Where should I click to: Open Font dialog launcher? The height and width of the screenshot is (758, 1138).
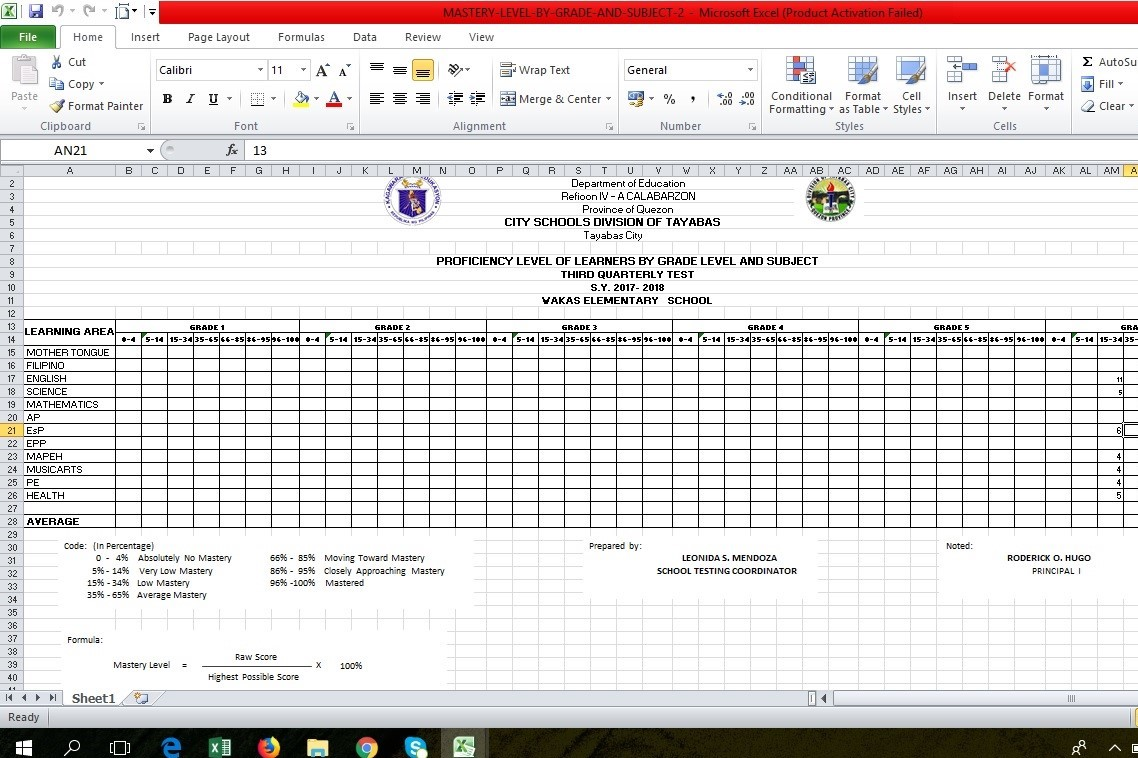(351, 126)
